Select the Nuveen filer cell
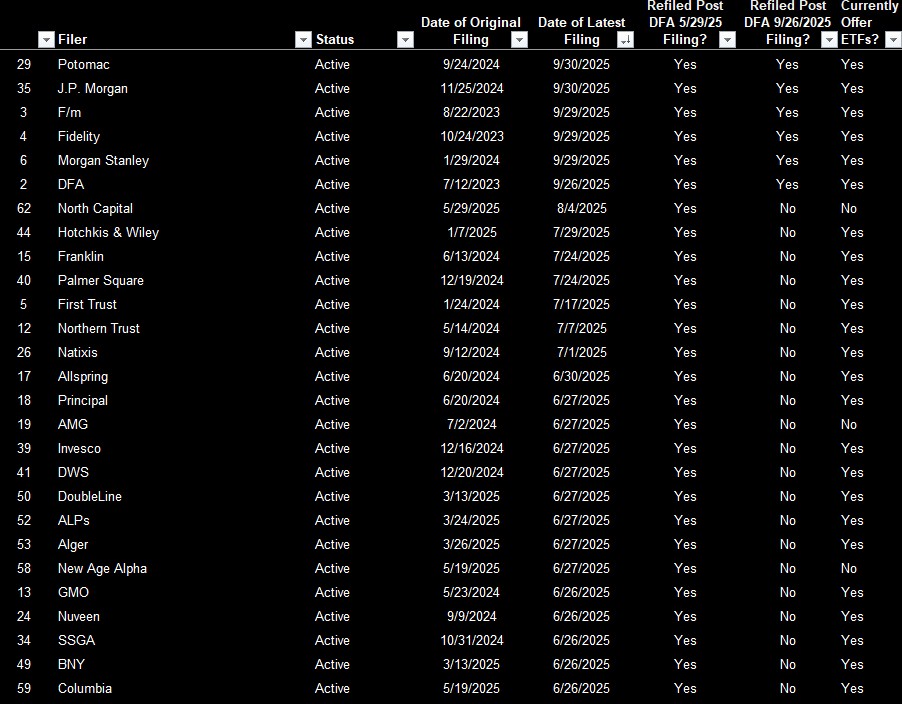Image resolution: width=902 pixels, height=704 pixels. [78, 616]
